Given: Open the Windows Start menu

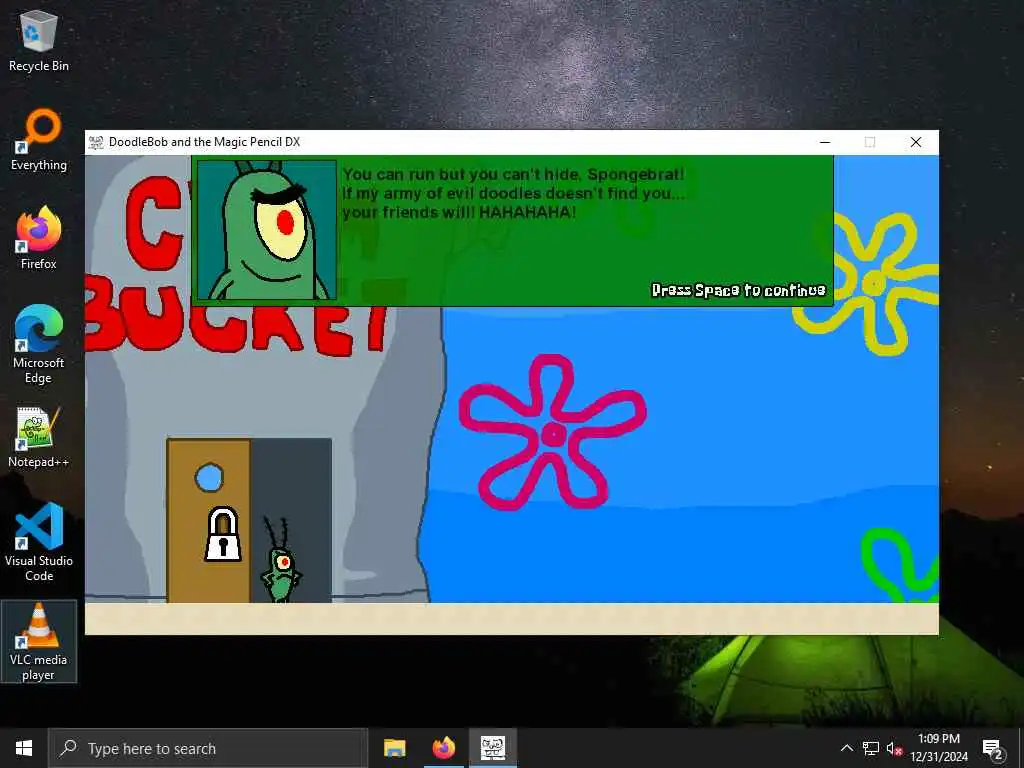Looking at the screenshot, I should pos(24,748).
